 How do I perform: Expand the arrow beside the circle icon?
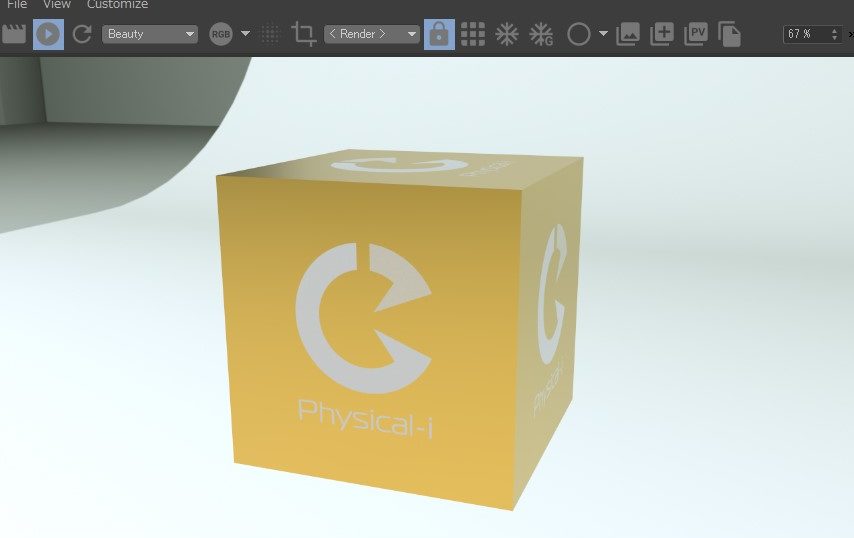coord(603,34)
